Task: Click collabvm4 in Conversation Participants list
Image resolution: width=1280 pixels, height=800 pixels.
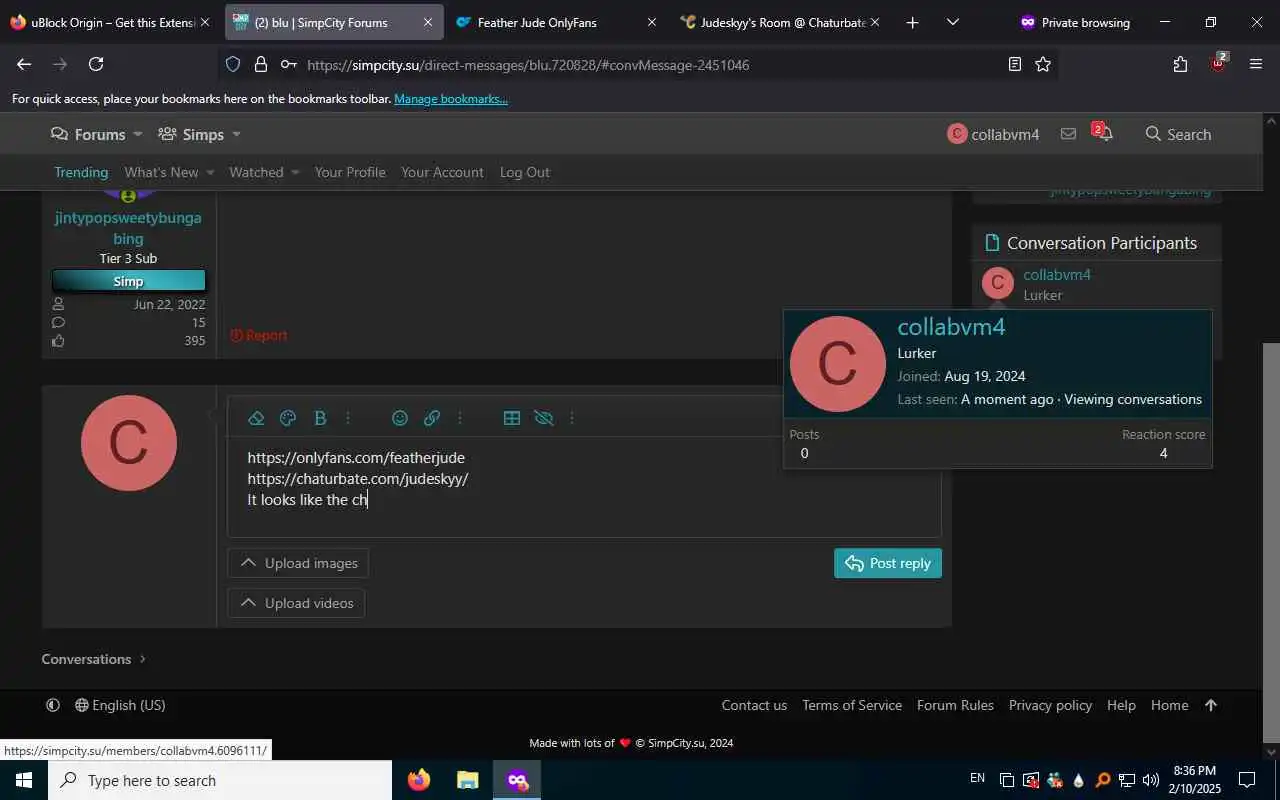Action: coord(1057,274)
